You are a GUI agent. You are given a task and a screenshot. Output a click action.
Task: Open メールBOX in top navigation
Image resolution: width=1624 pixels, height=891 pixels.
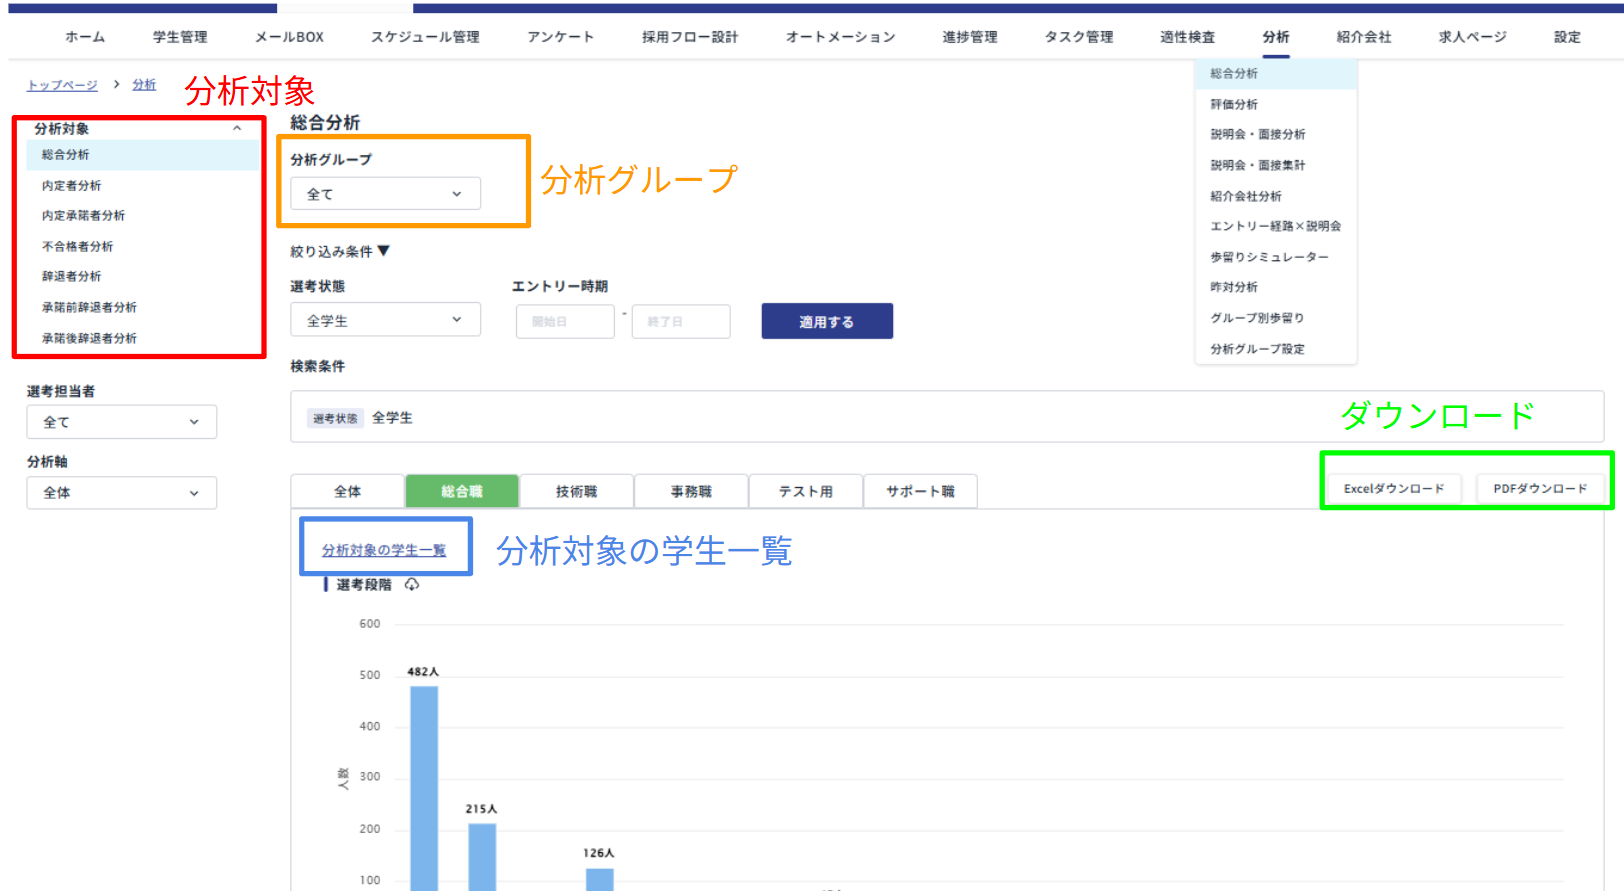(x=289, y=37)
